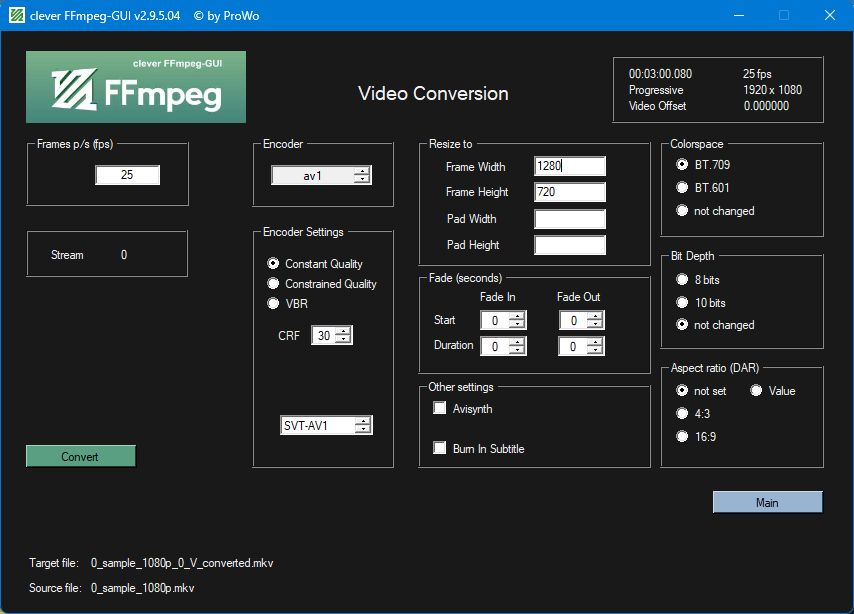The height and width of the screenshot is (614, 854).
Task: Click the 1920 x 1080 resolution text
Action: click(772, 90)
